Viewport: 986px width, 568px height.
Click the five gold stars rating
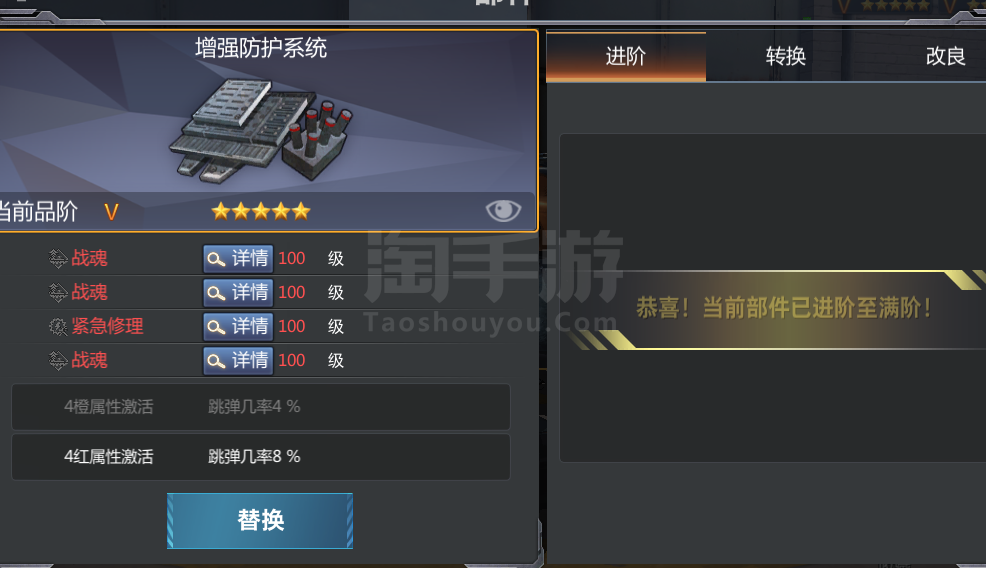point(261,211)
